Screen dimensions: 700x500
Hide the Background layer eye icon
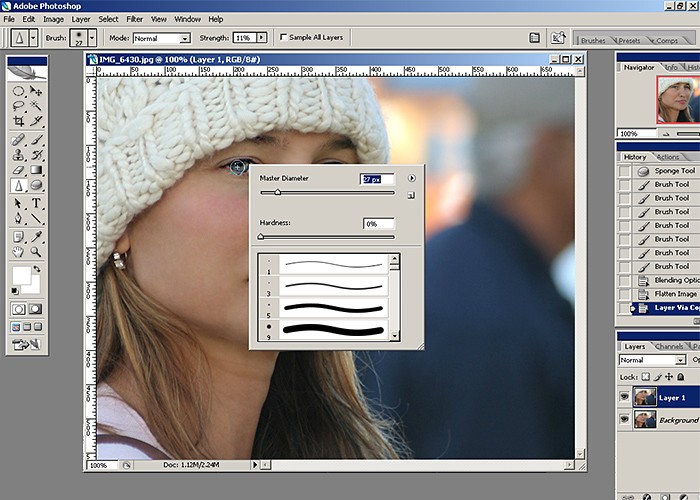(x=624, y=419)
